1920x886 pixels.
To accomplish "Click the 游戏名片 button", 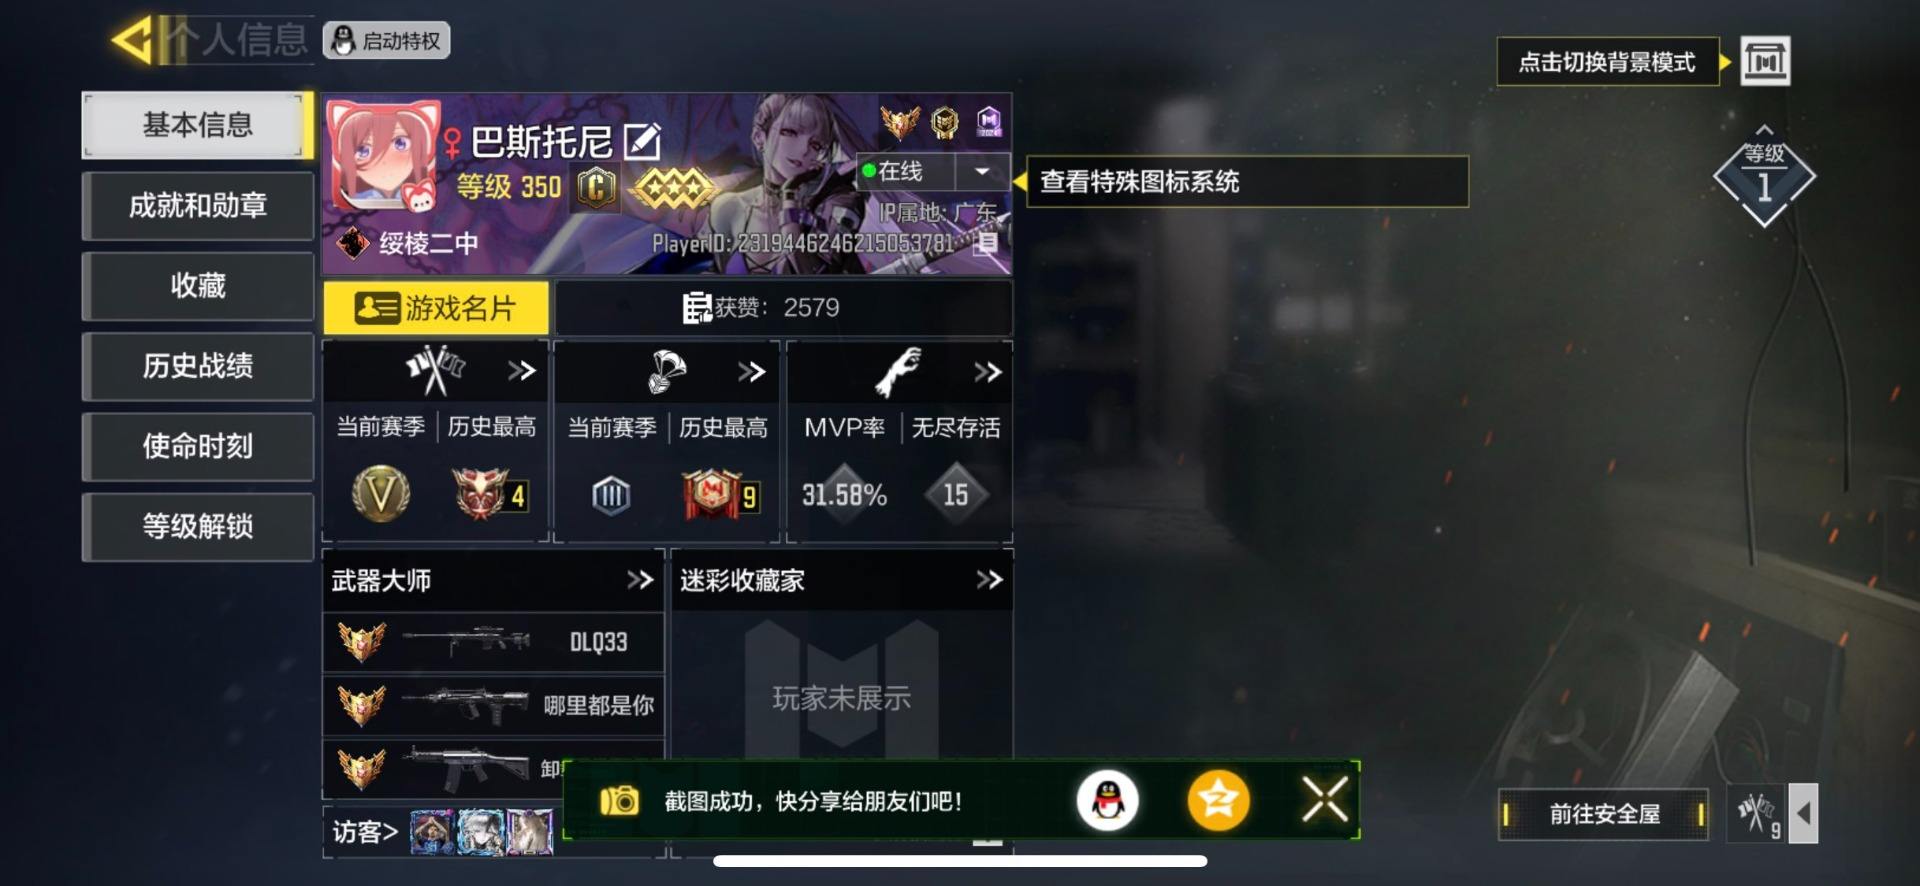I will (x=436, y=308).
